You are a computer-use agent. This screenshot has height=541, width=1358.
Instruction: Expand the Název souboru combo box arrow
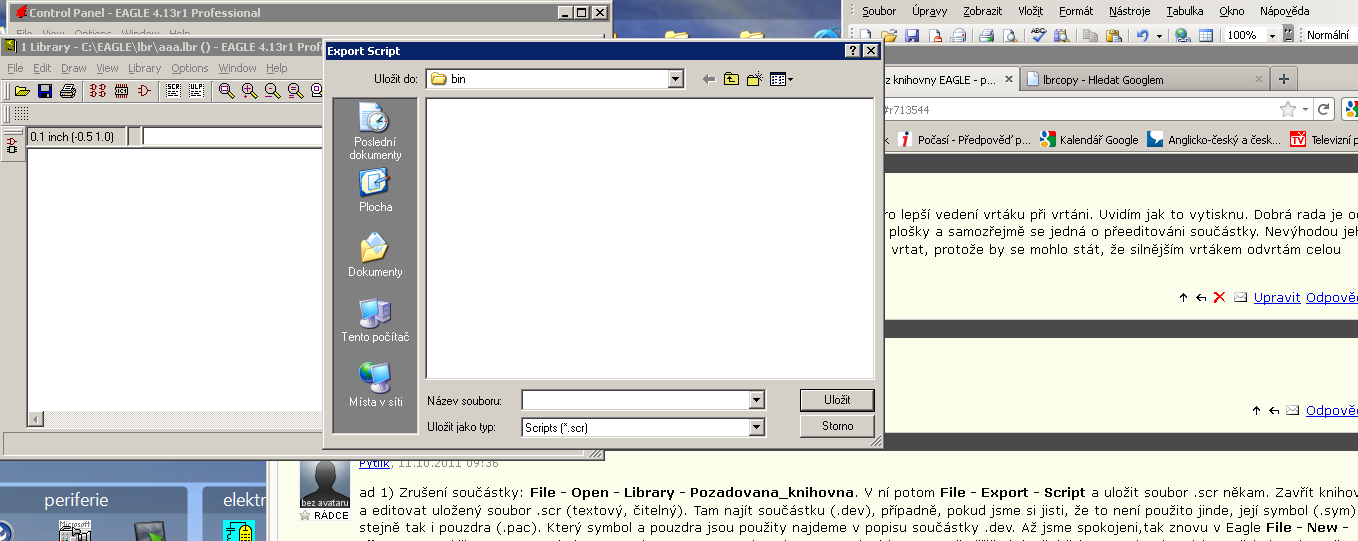[756, 400]
